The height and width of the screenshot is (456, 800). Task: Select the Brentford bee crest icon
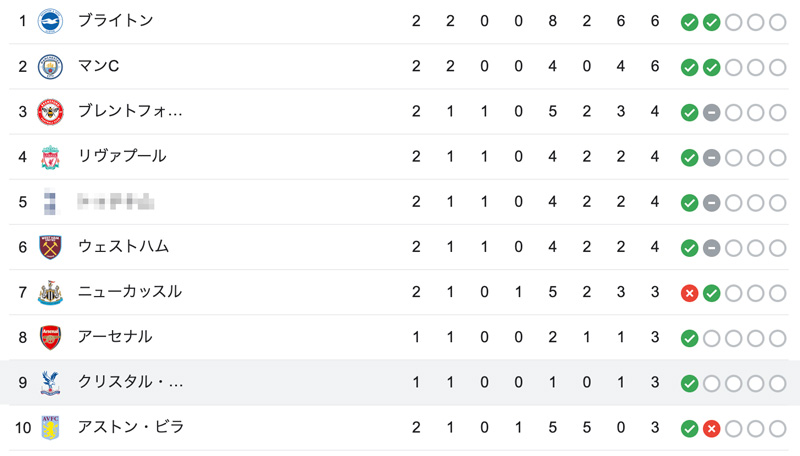(50, 112)
